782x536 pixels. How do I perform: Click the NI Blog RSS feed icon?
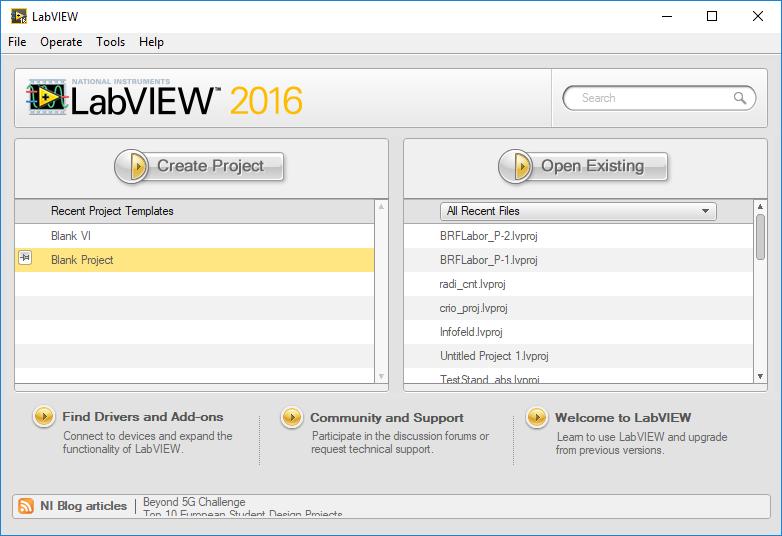[x=26, y=506]
